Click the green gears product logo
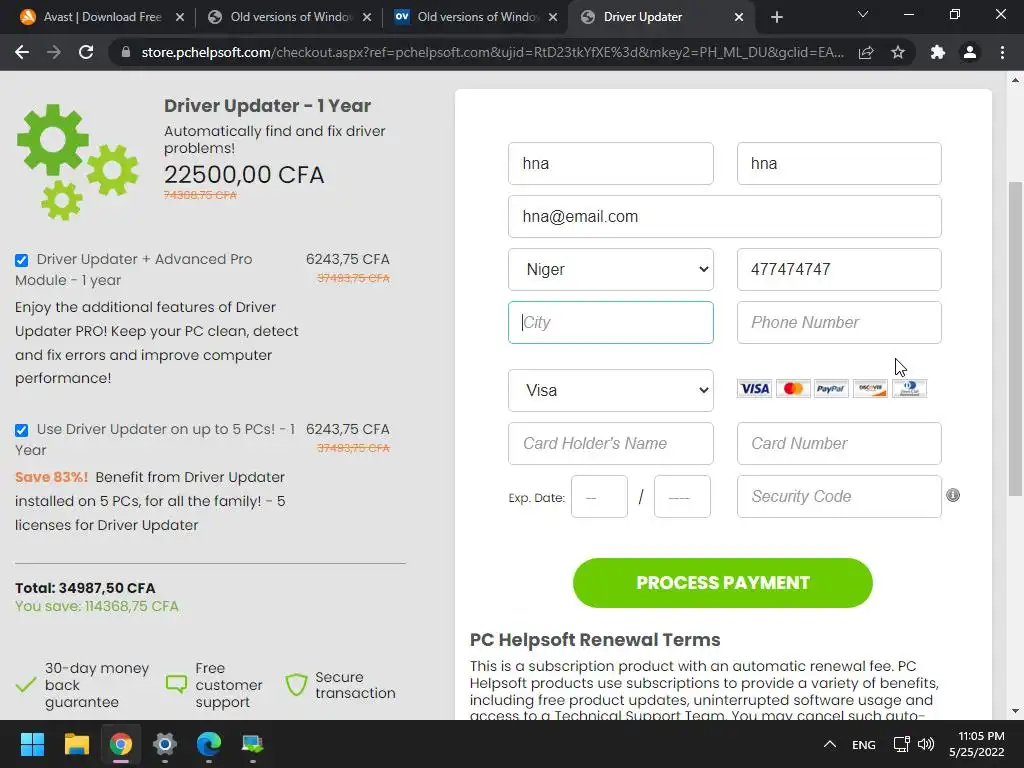Screen dimensions: 1024x768 click(x=77, y=162)
